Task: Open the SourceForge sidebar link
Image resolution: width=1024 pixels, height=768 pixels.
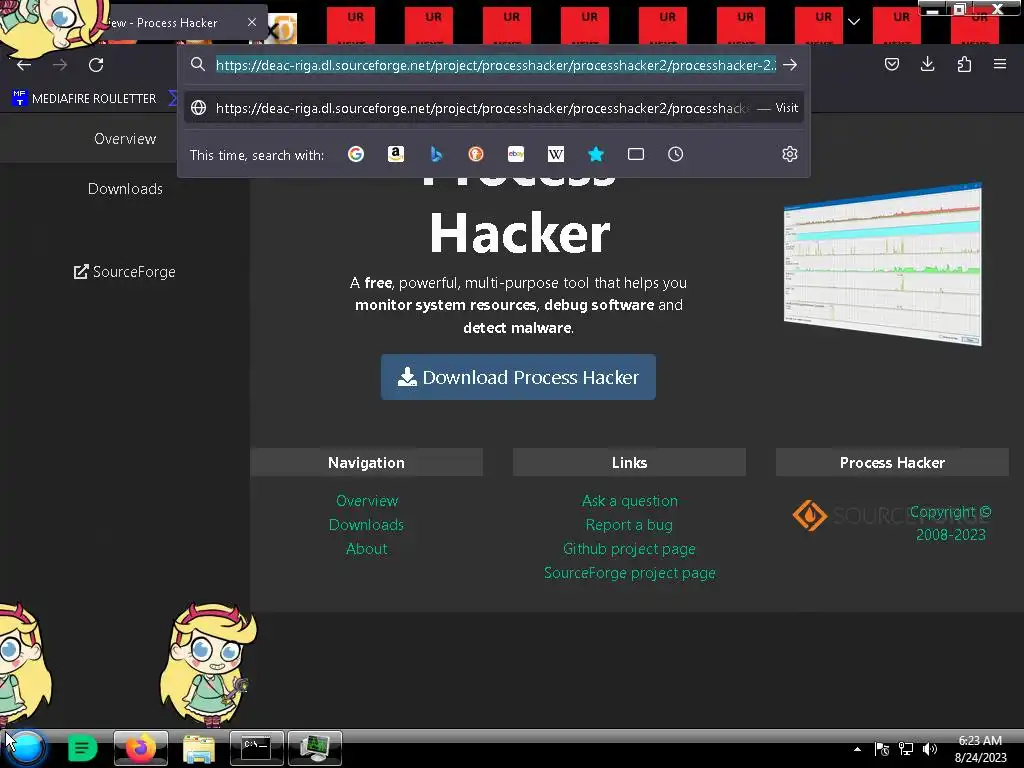Action: 125,272
